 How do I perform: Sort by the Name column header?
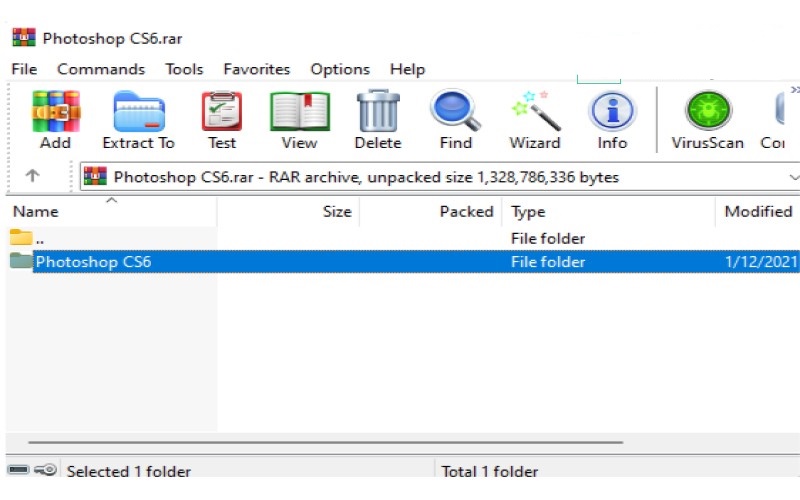click(x=111, y=211)
